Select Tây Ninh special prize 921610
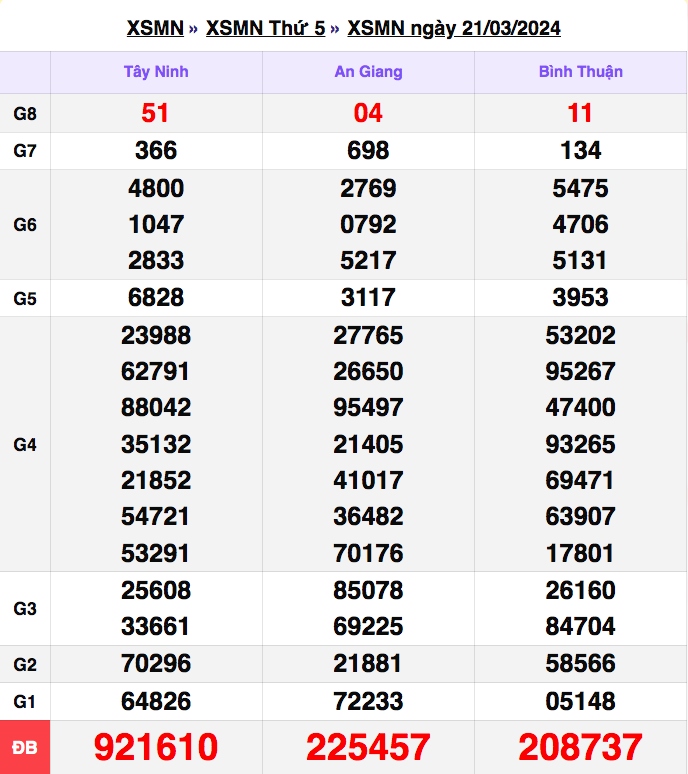The image size is (688, 774). 156,746
